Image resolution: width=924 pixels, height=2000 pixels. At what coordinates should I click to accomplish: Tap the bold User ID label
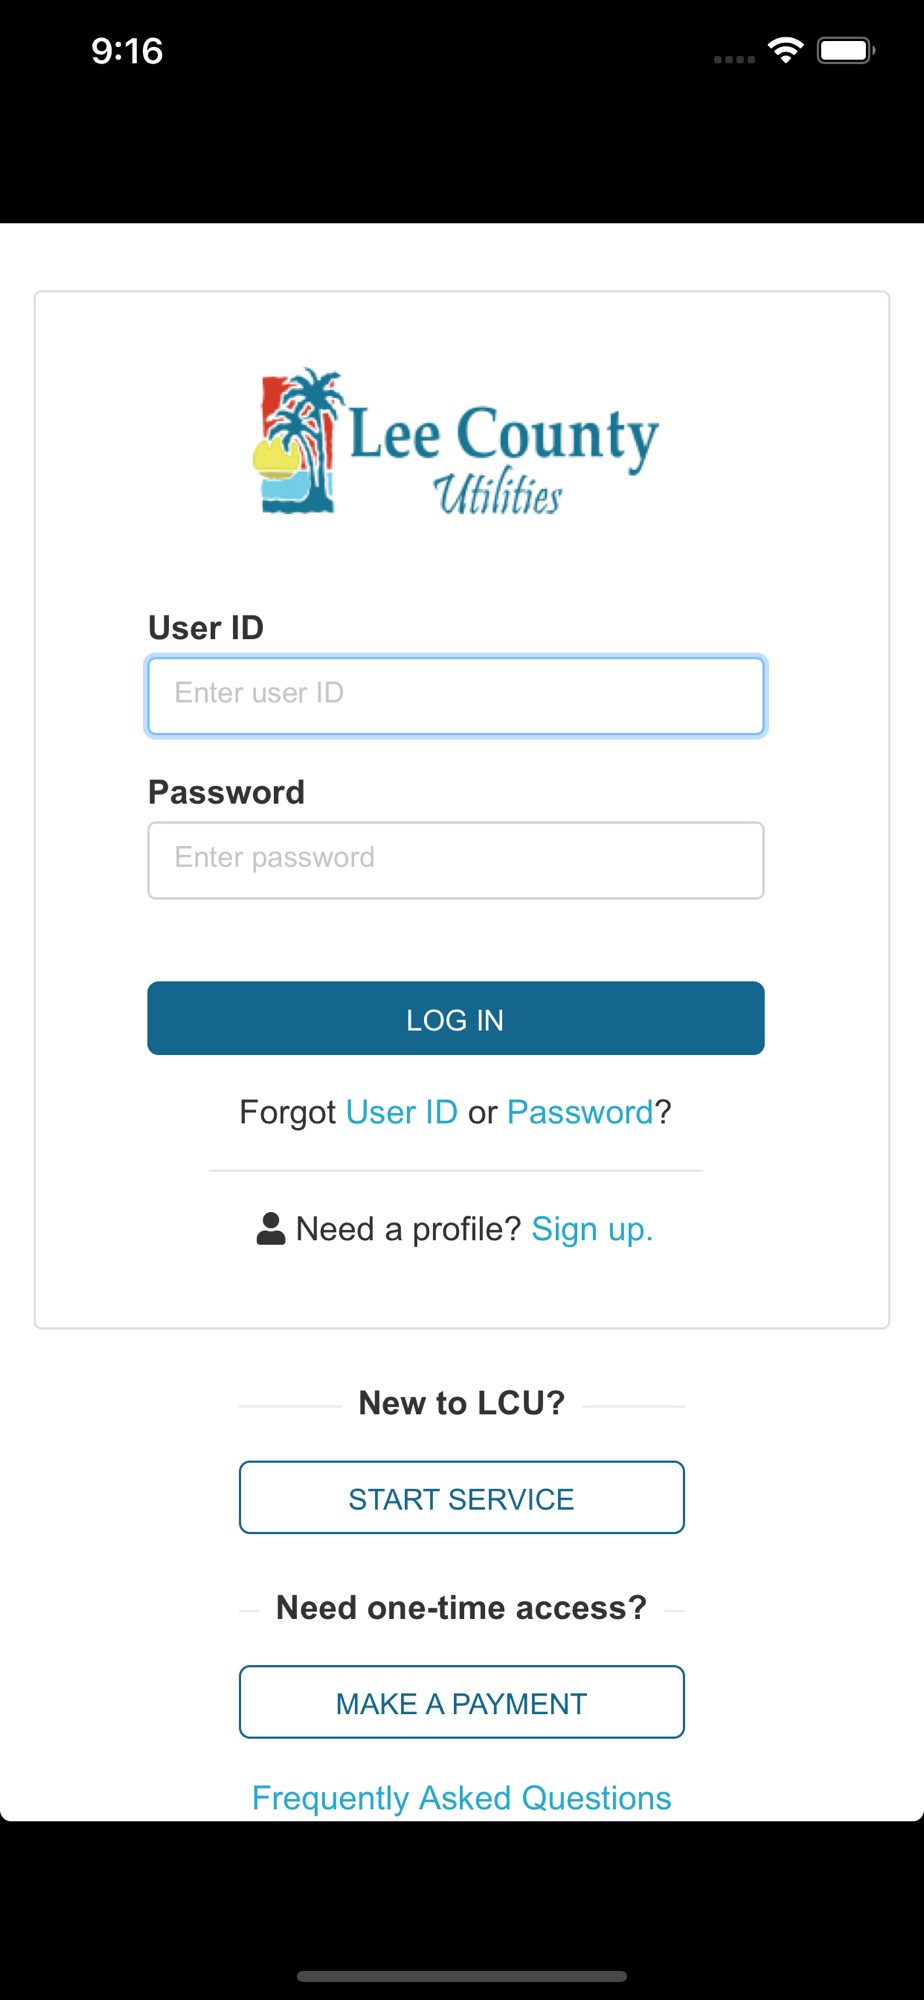point(206,628)
